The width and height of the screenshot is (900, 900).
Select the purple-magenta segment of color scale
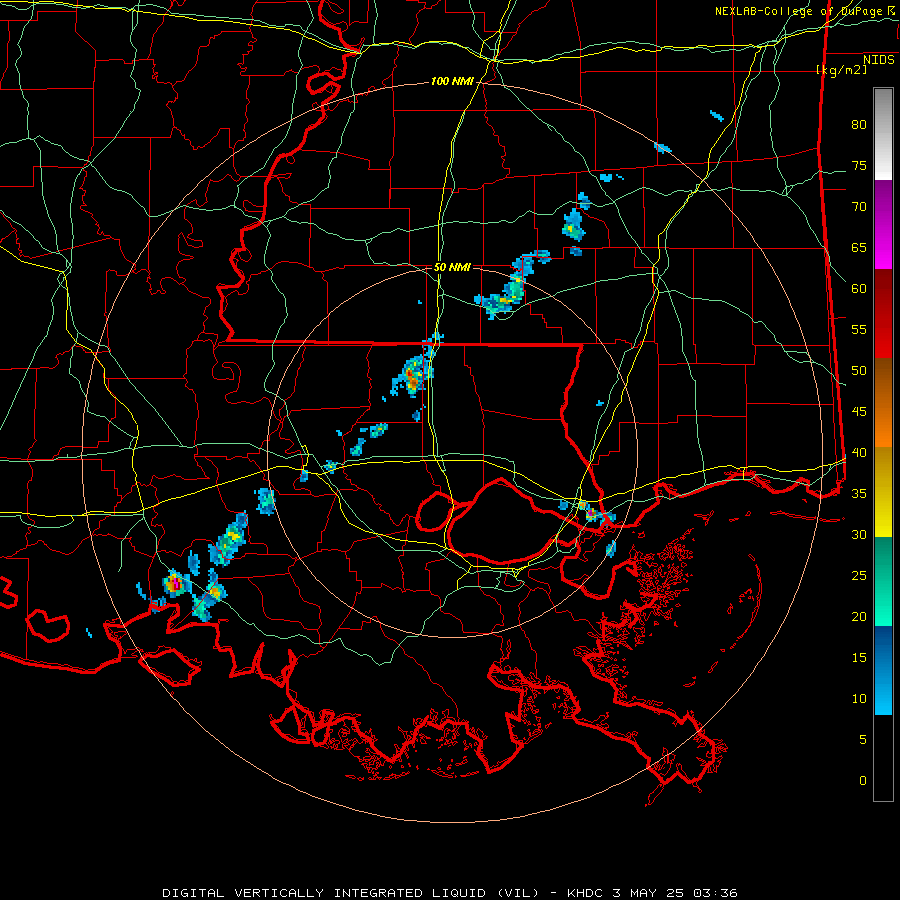tap(883, 224)
